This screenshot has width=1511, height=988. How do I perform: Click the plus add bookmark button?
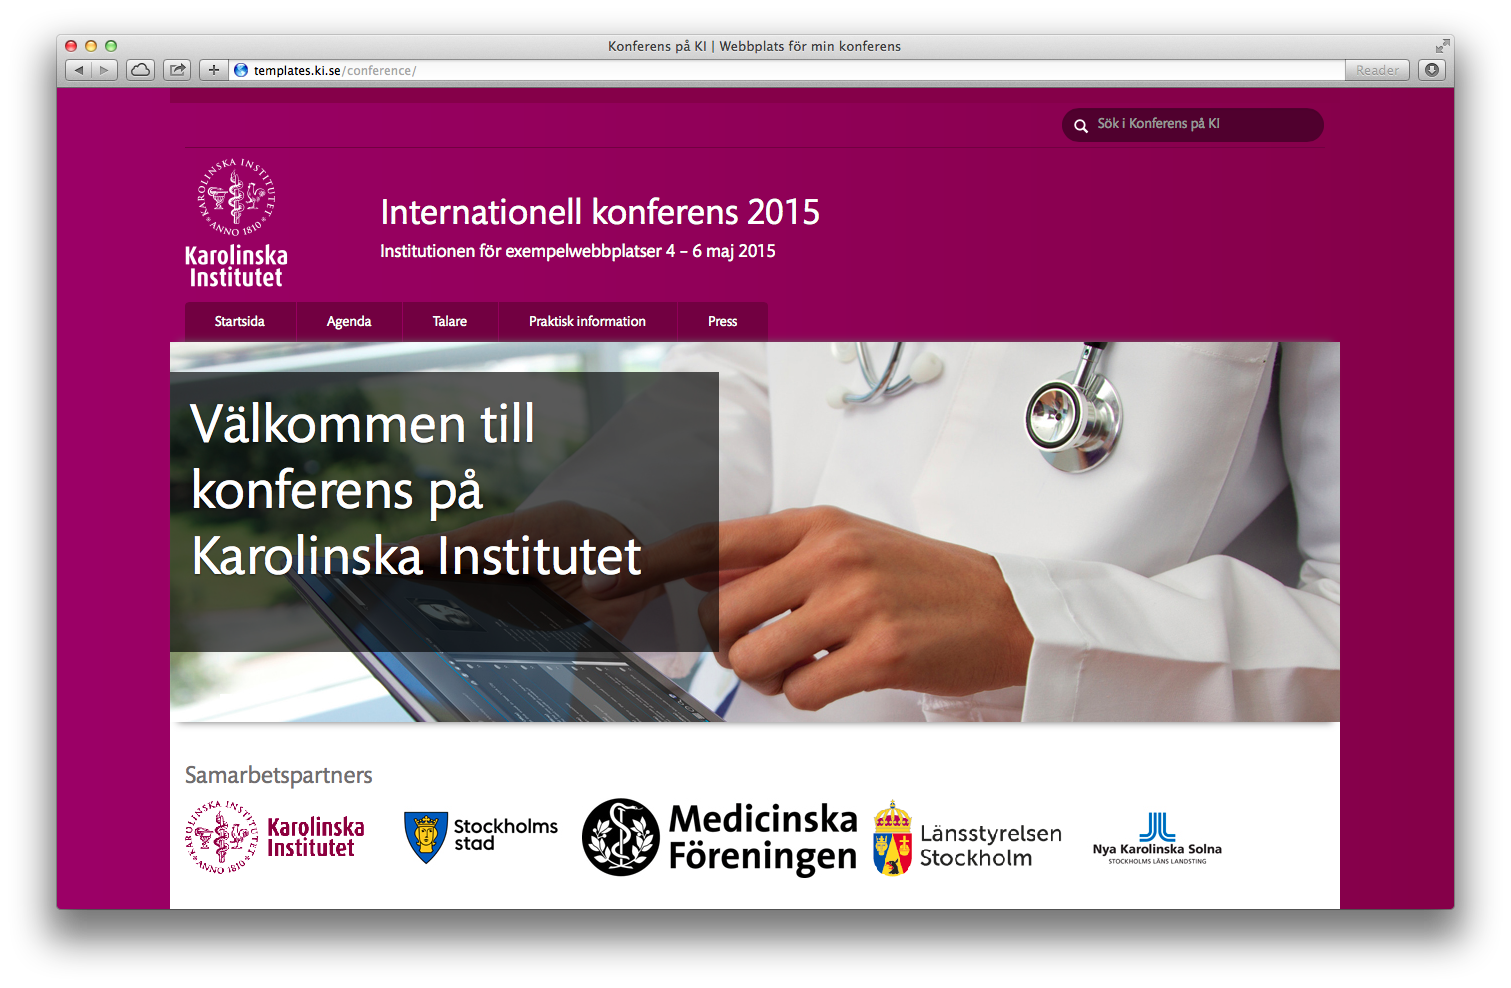pyautogui.click(x=213, y=70)
